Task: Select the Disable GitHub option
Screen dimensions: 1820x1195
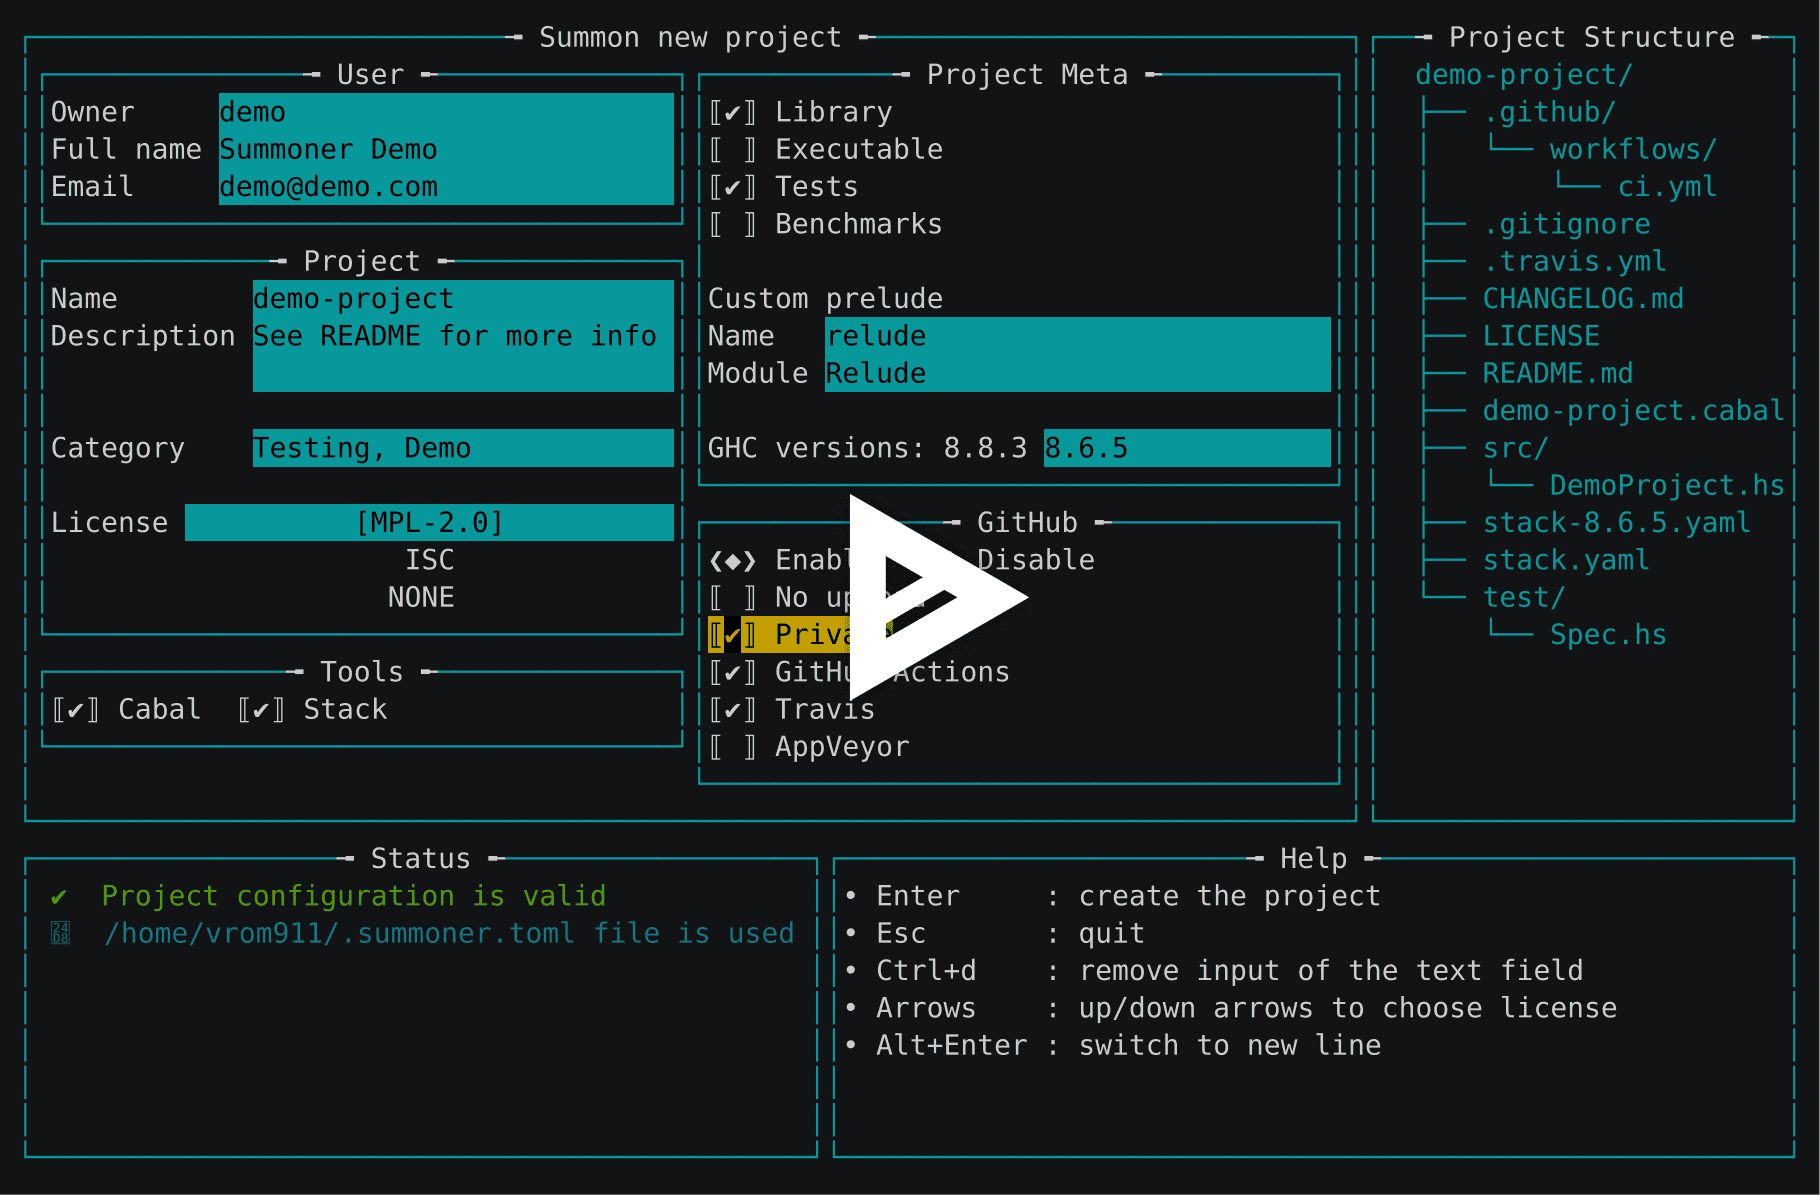Action: coord(1035,560)
